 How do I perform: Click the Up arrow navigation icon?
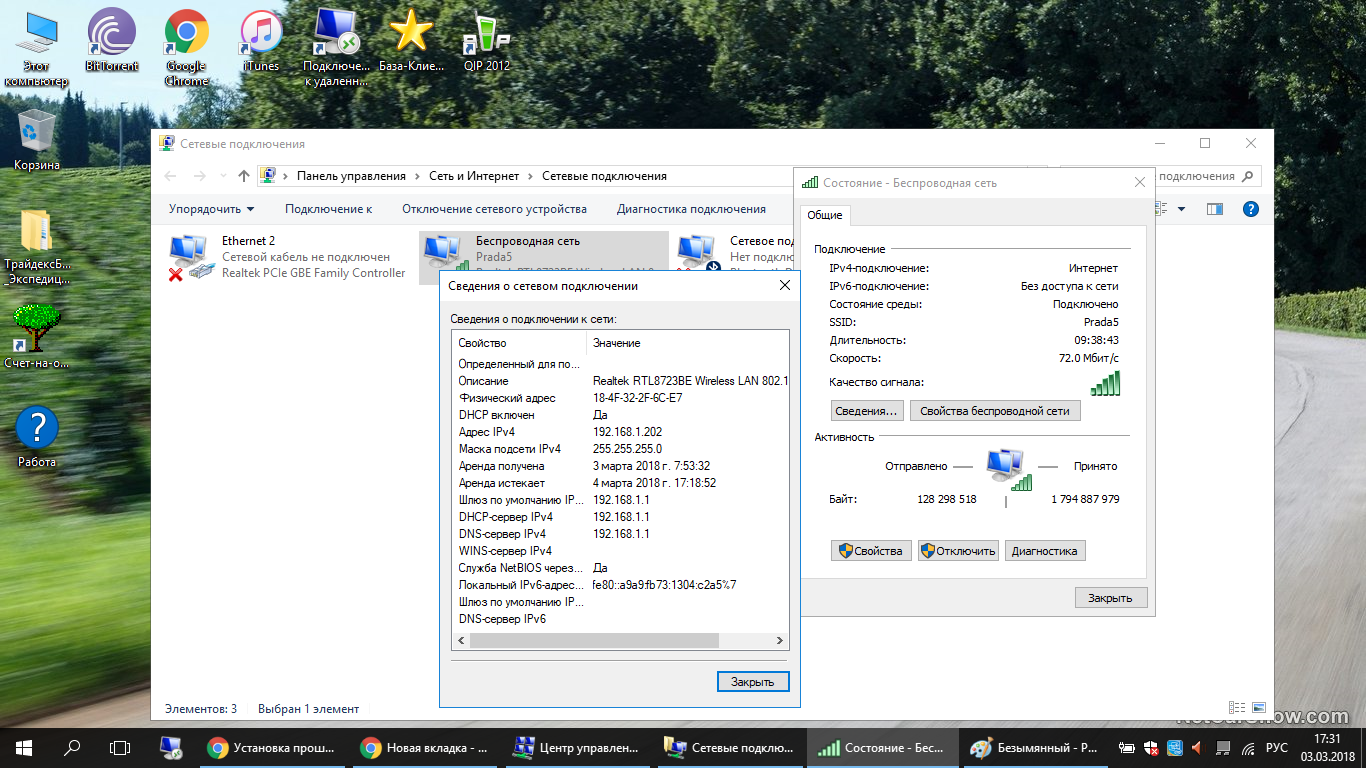click(x=244, y=176)
